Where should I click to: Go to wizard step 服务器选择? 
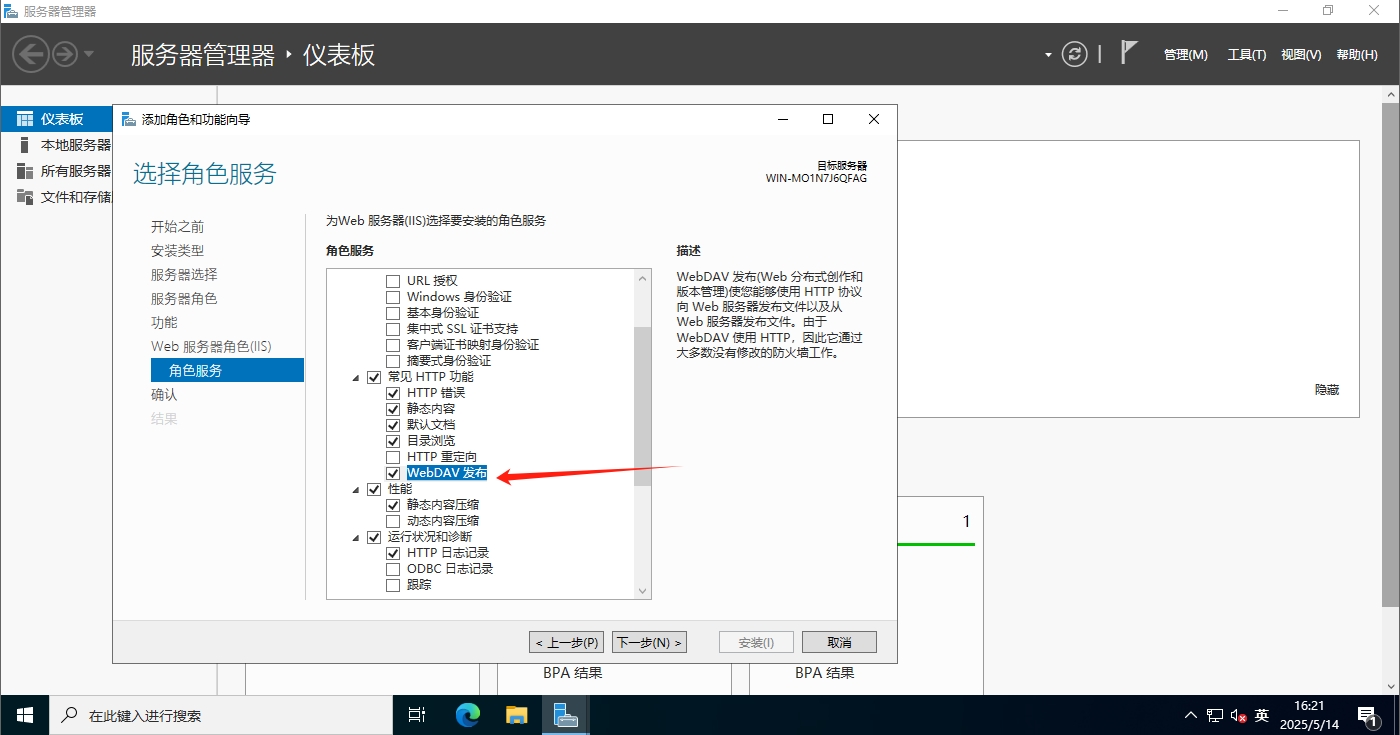[x=184, y=275]
